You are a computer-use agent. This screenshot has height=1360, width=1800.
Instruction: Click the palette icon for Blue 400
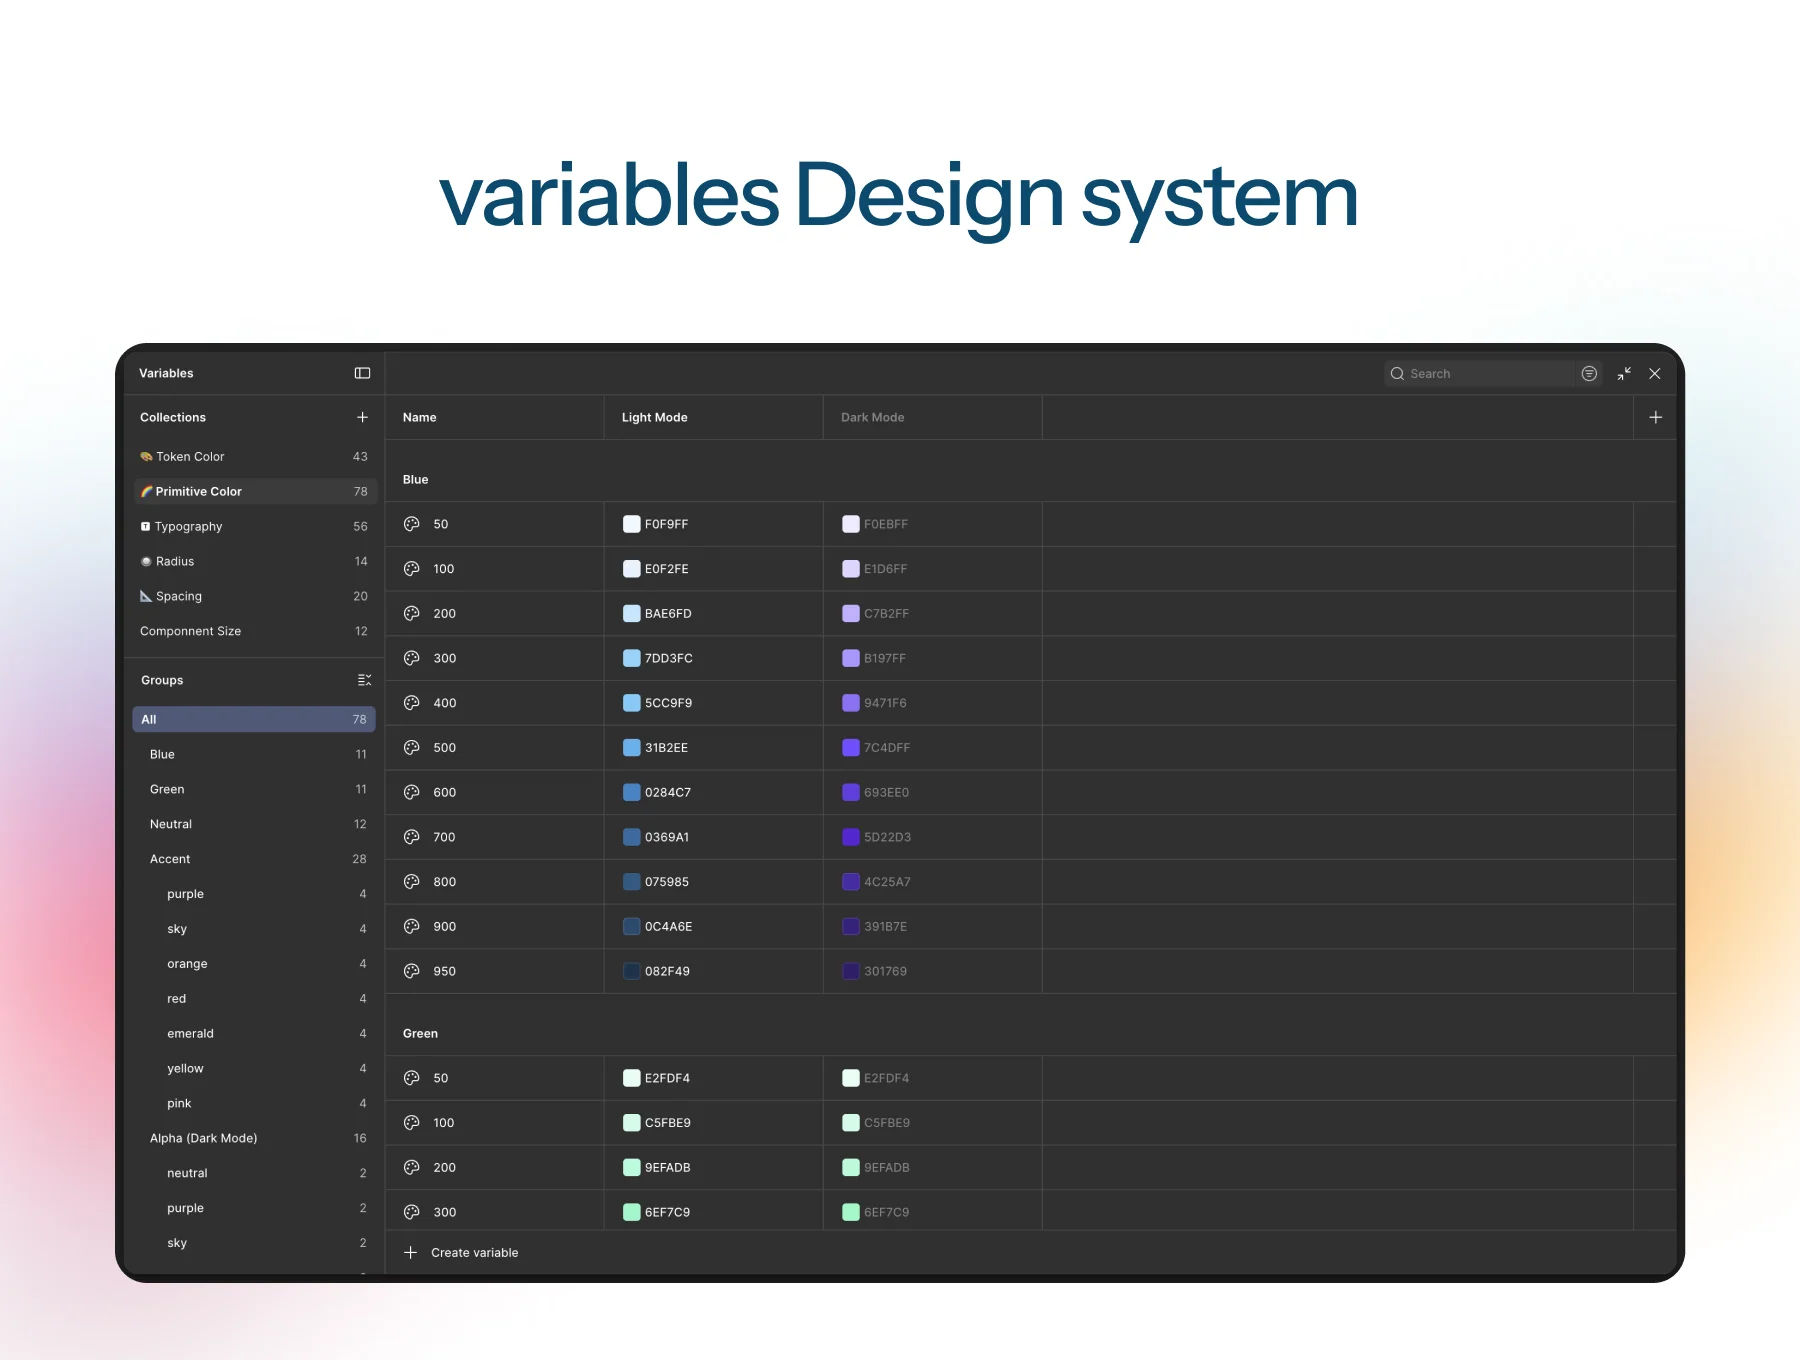[x=411, y=703]
